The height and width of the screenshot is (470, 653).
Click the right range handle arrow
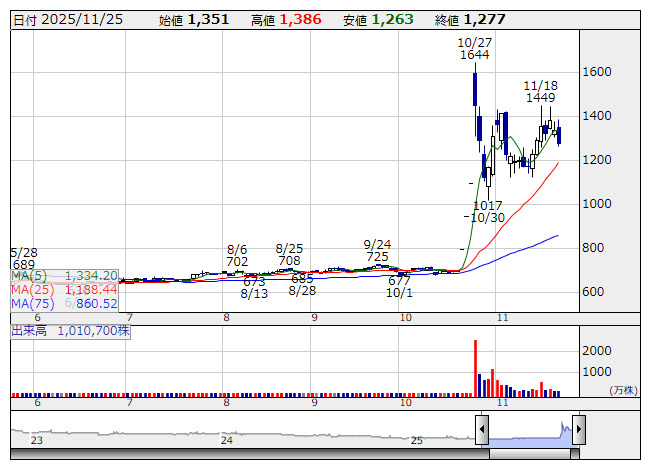click(578, 430)
